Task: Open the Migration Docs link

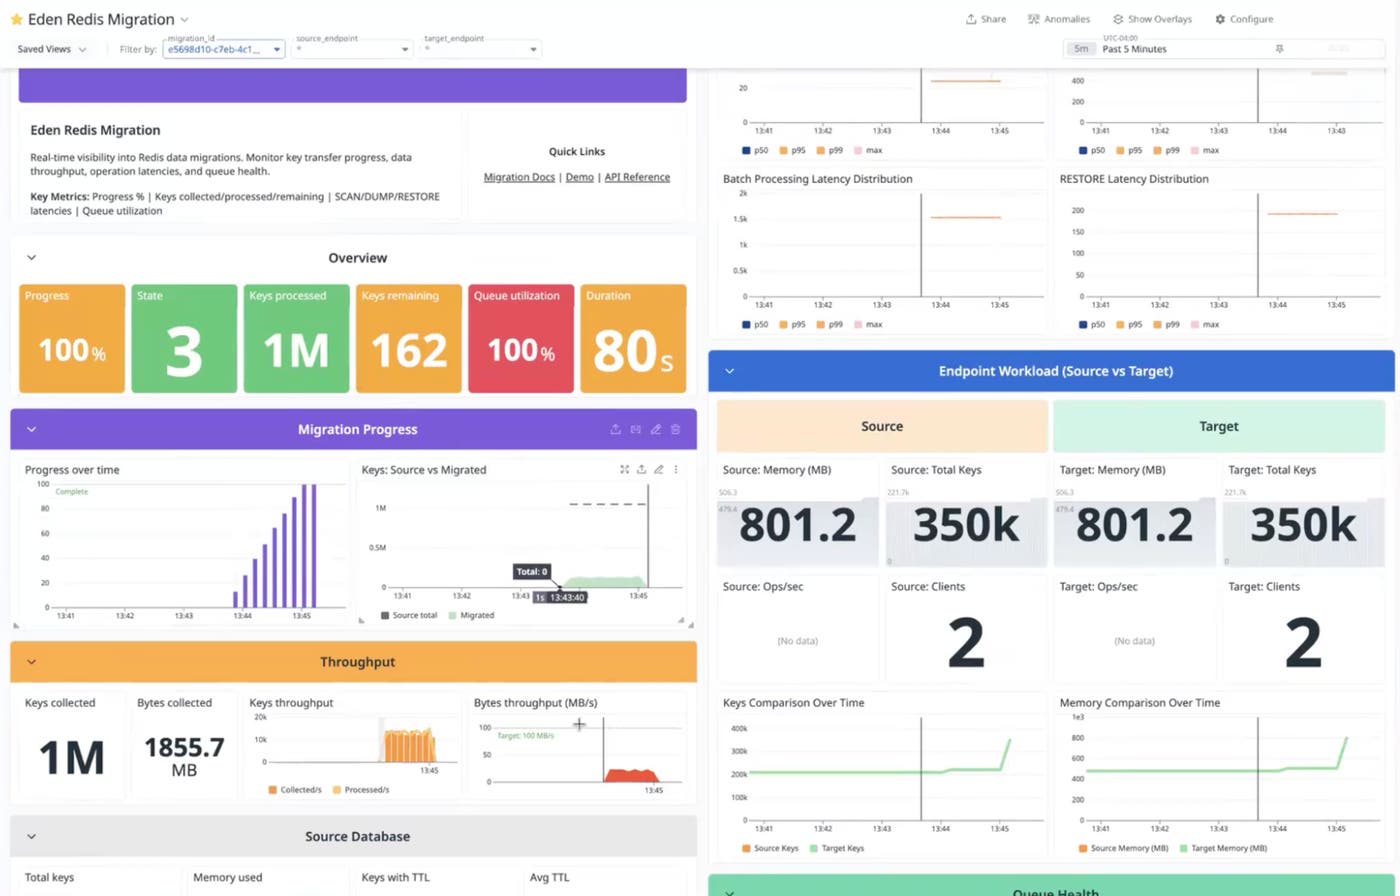Action: [519, 177]
